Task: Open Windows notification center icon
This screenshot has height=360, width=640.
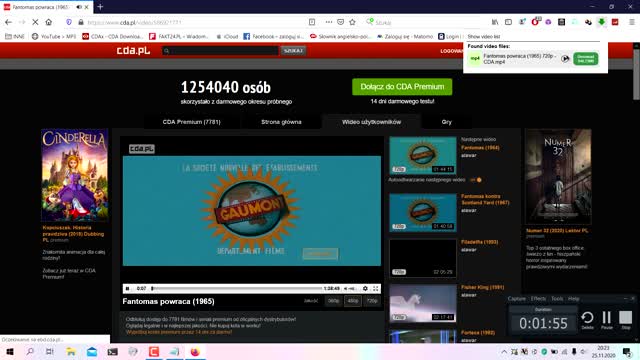Action: coord(627,352)
